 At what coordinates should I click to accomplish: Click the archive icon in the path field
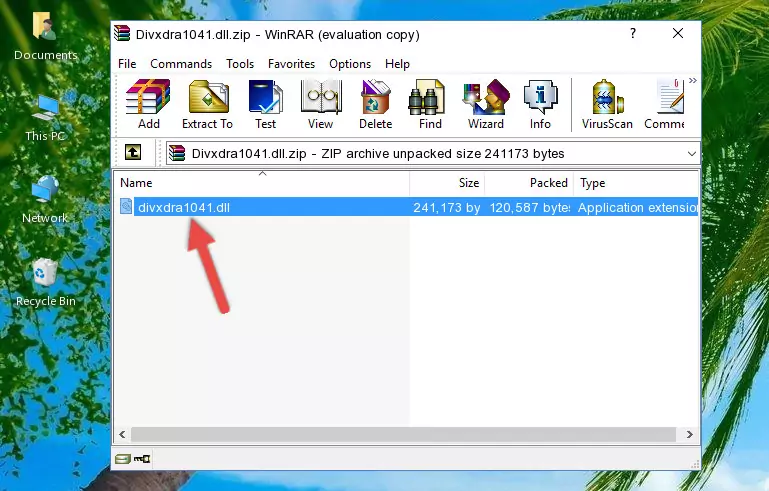click(177, 154)
